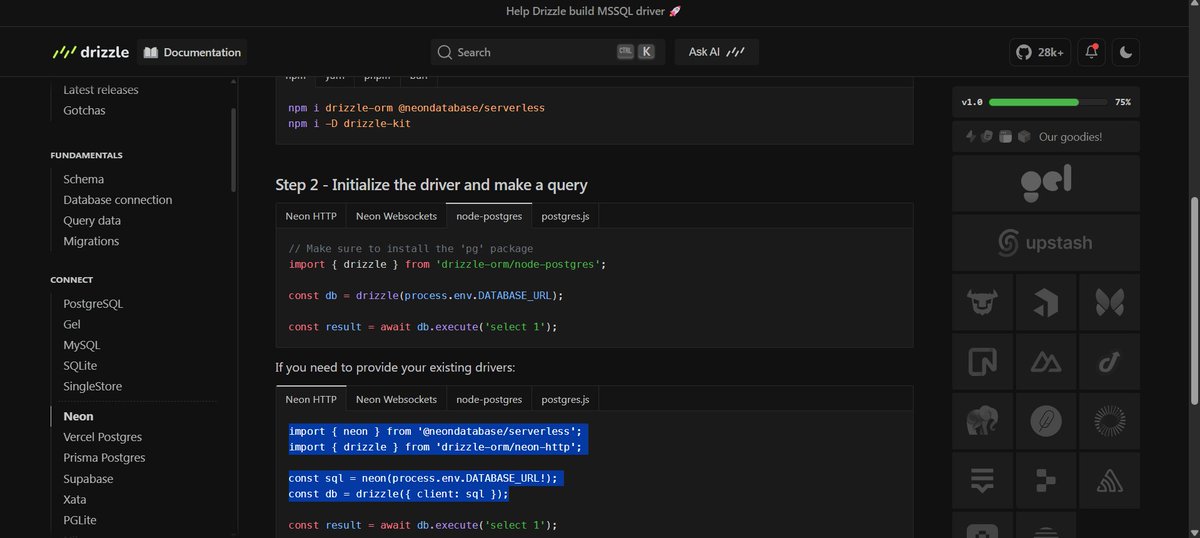
Task: Open the square N-shaped sponsor logo
Action: 982,361
